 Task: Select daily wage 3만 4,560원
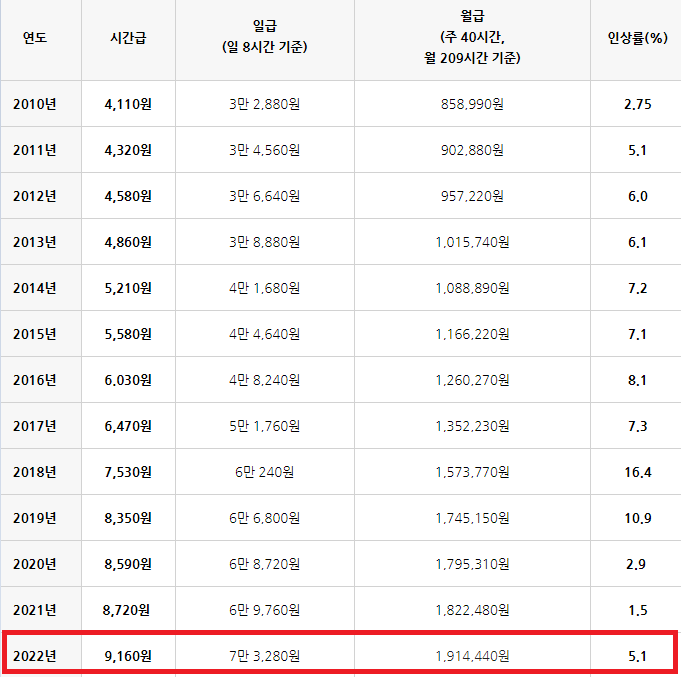pos(264,150)
